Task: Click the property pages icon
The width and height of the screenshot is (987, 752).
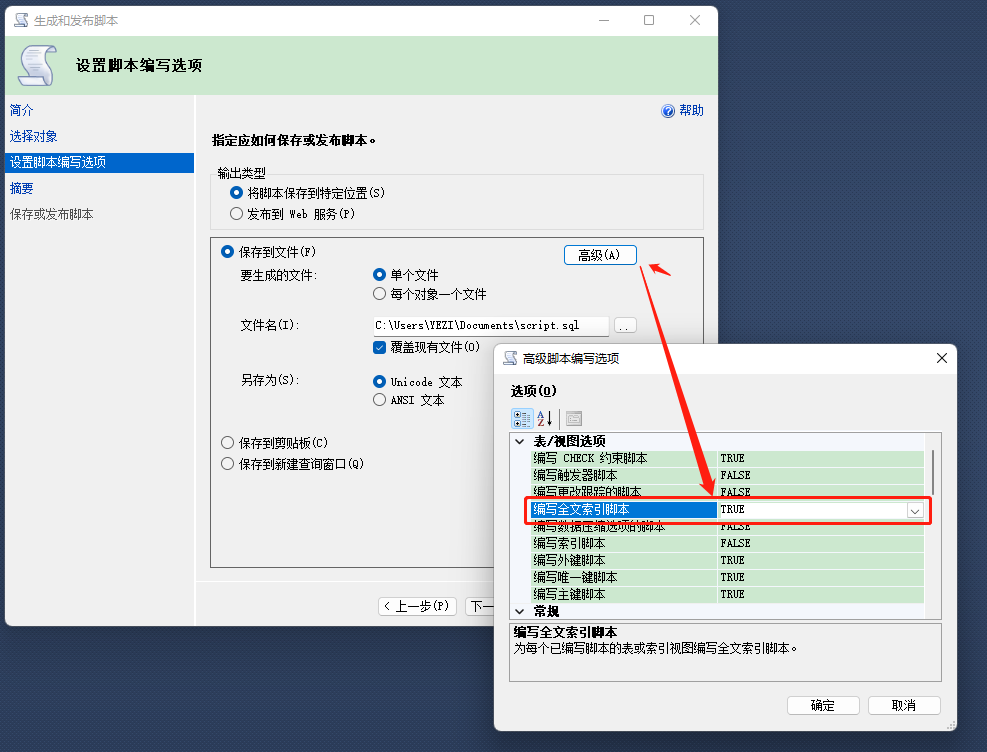Action: 573,418
